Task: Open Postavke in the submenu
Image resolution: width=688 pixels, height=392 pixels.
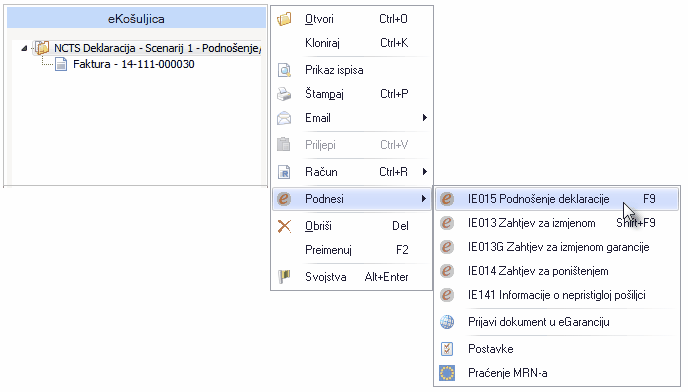Action: pos(557,349)
